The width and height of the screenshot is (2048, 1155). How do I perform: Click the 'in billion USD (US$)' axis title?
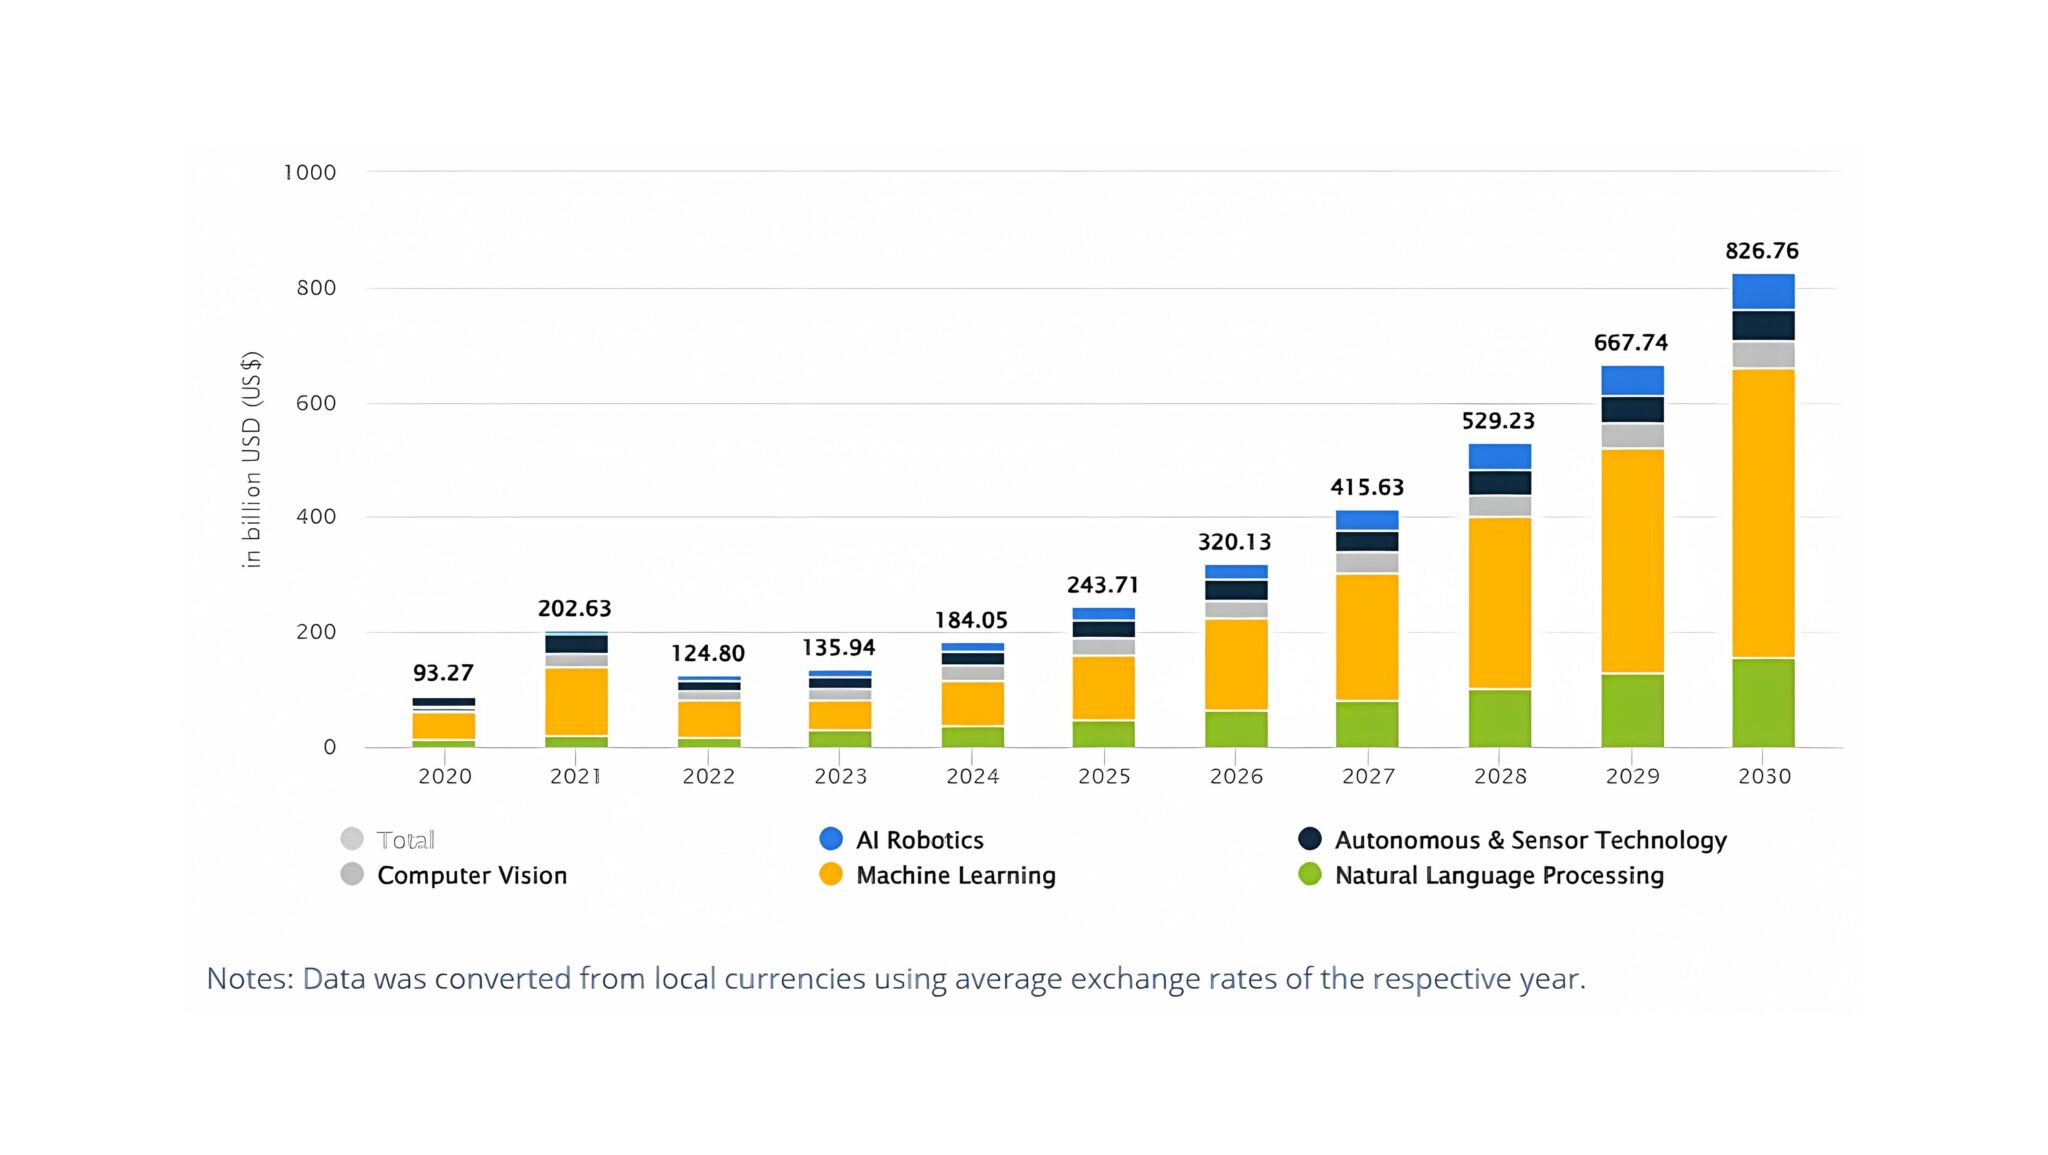tap(251, 460)
